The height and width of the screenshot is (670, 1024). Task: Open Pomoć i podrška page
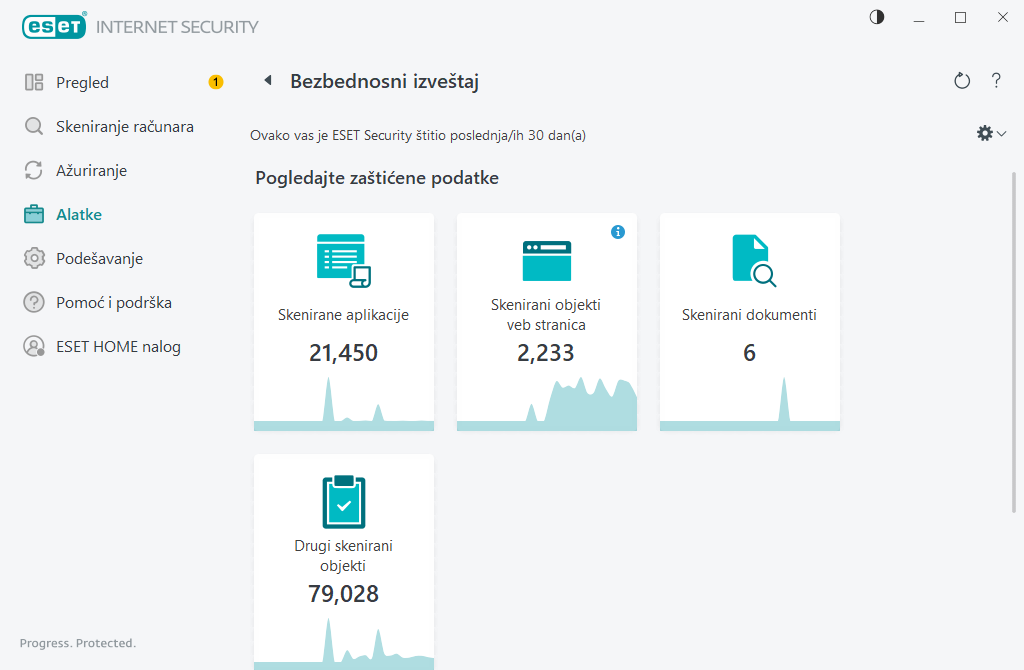(114, 302)
